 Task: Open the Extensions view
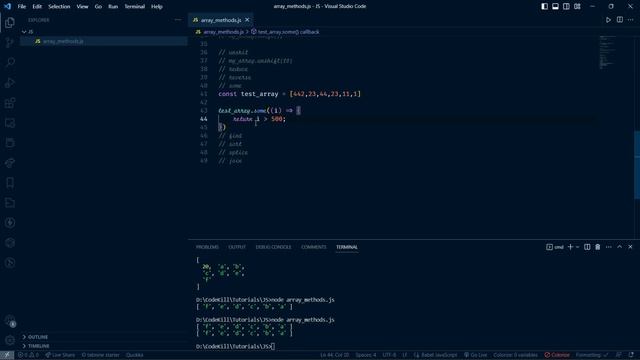point(10,102)
